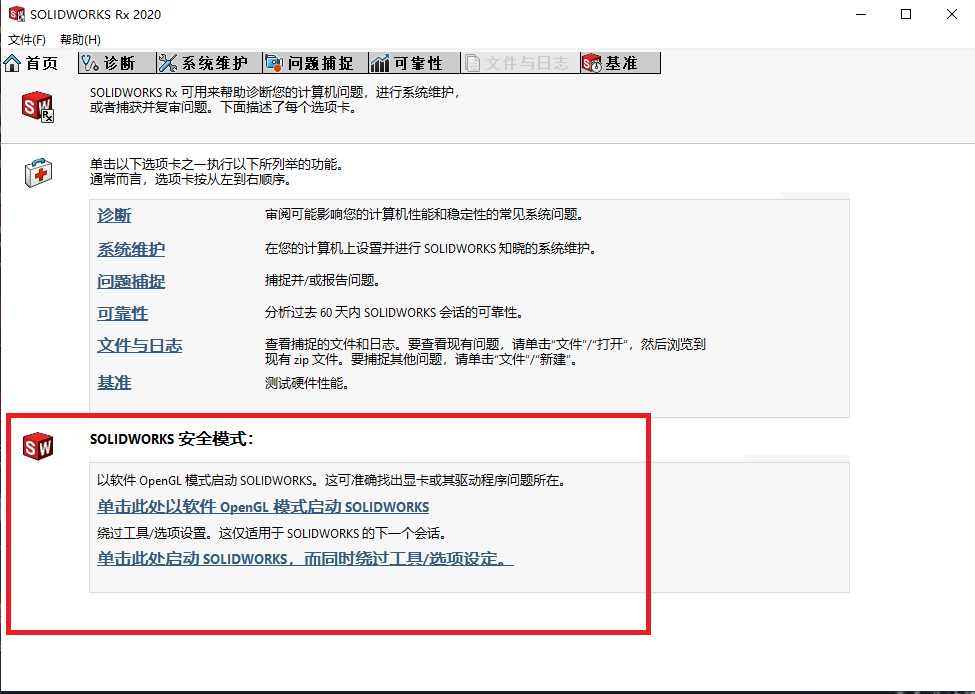Click the text 测试硬件性能。
This screenshot has width=975, height=694.
[307, 383]
